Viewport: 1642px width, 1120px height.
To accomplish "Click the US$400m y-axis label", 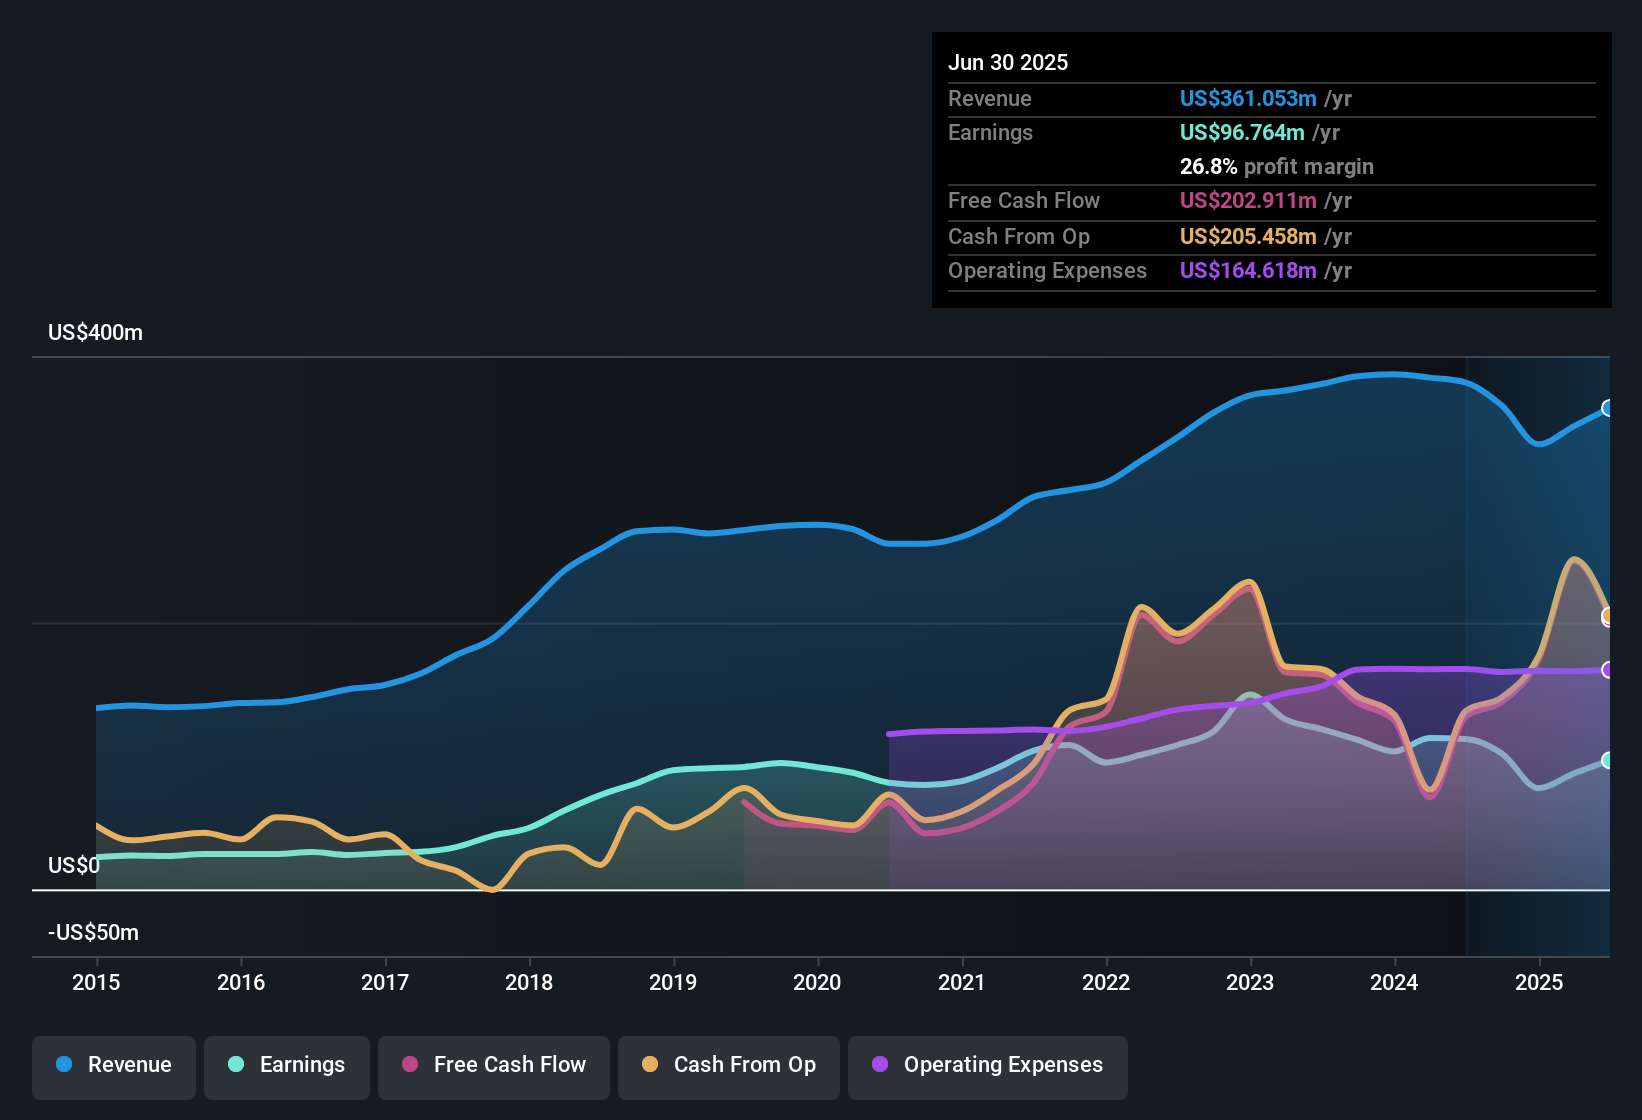I will coord(96,333).
